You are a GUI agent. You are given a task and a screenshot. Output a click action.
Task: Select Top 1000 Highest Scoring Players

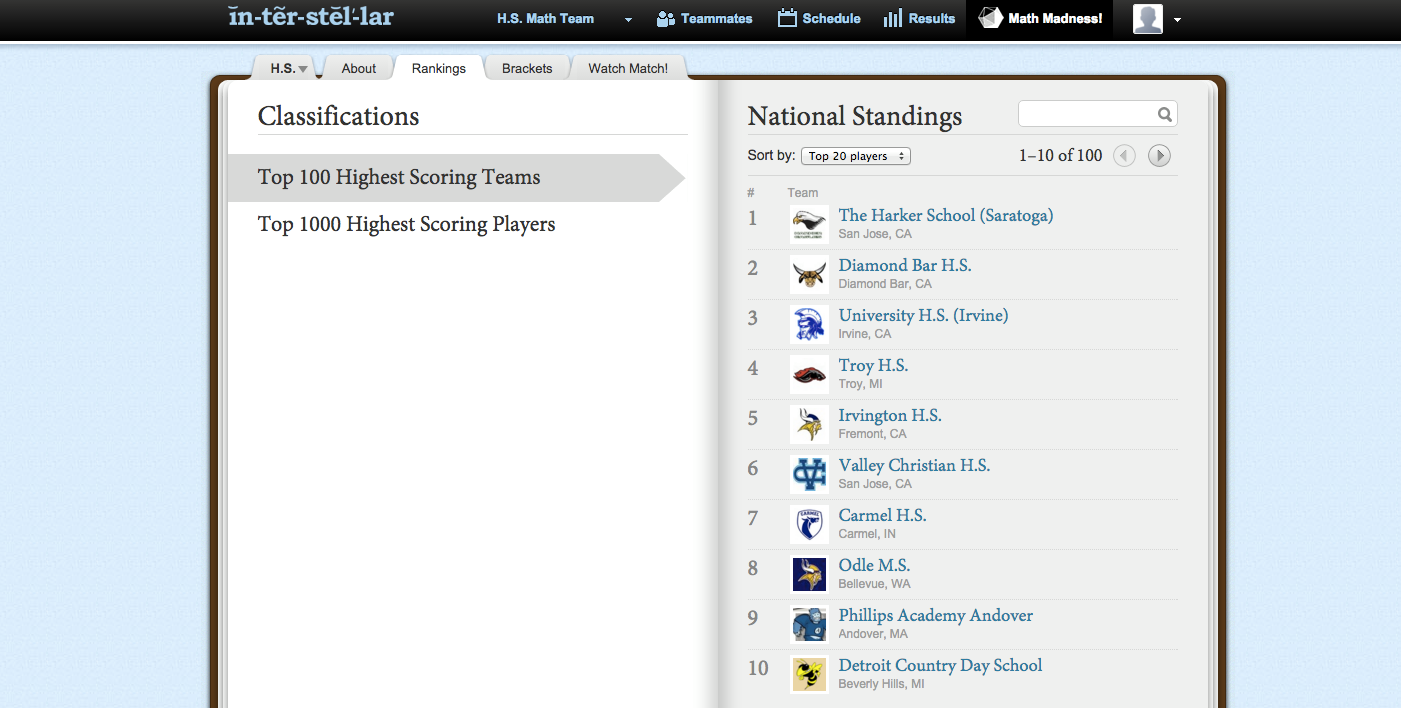pyautogui.click(x=407, y=224)
